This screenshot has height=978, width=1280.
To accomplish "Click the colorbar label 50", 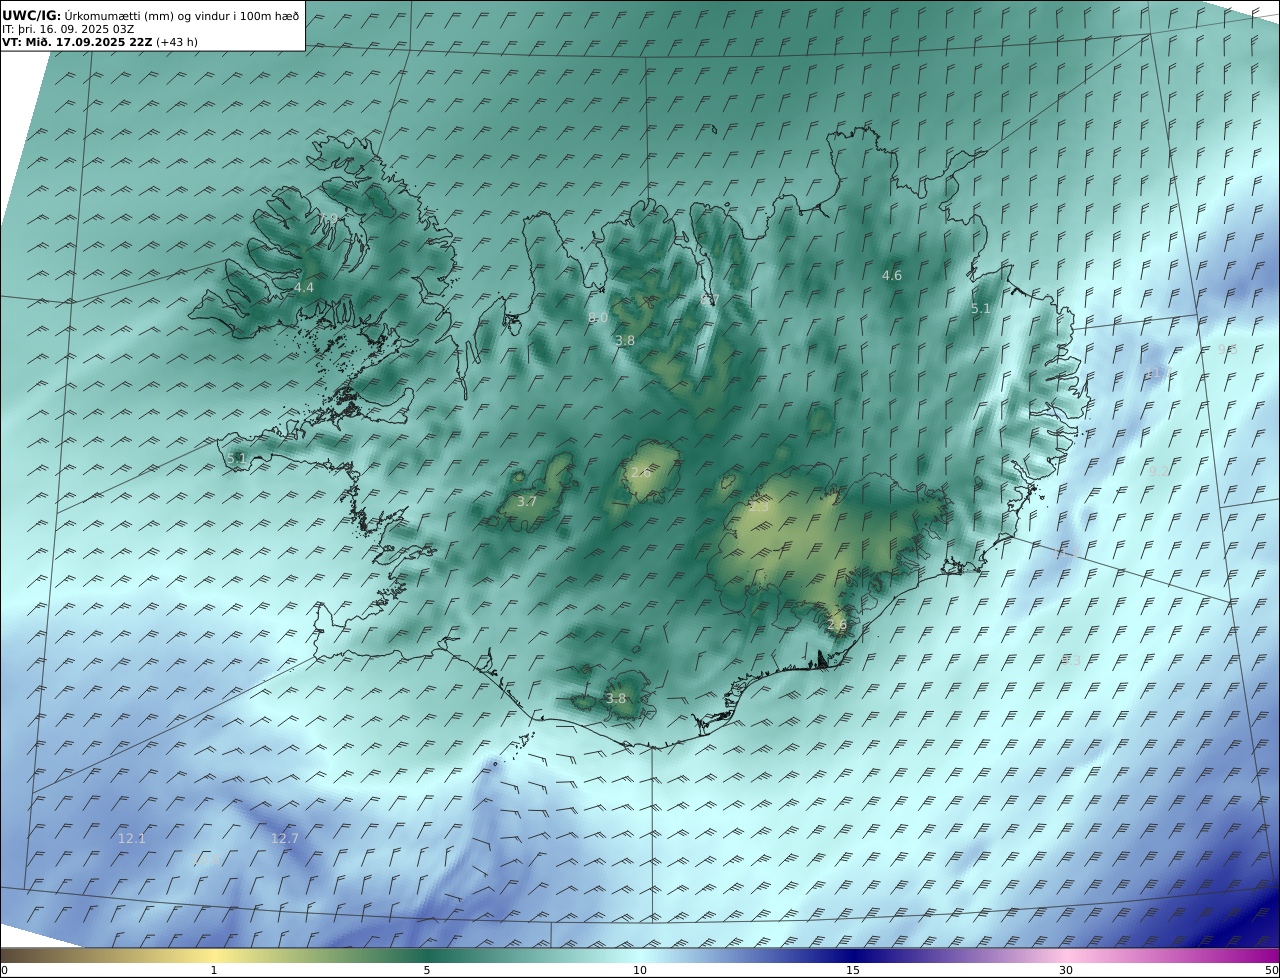I will 1272,970.
